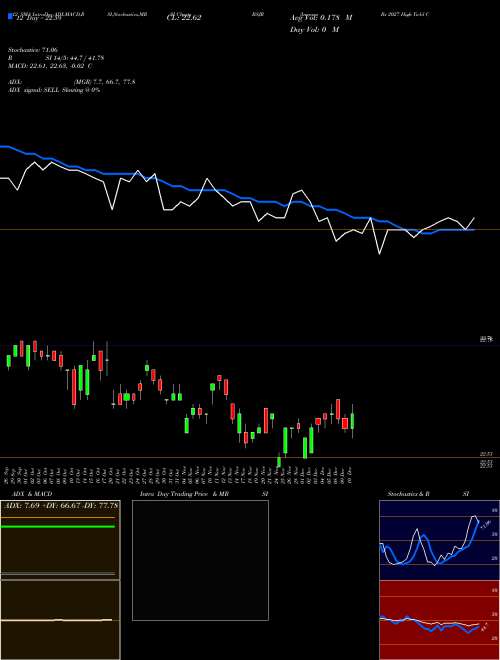Click the green line in the ADX panel
This screenshot has height=660, width=500.
[58, 527]
